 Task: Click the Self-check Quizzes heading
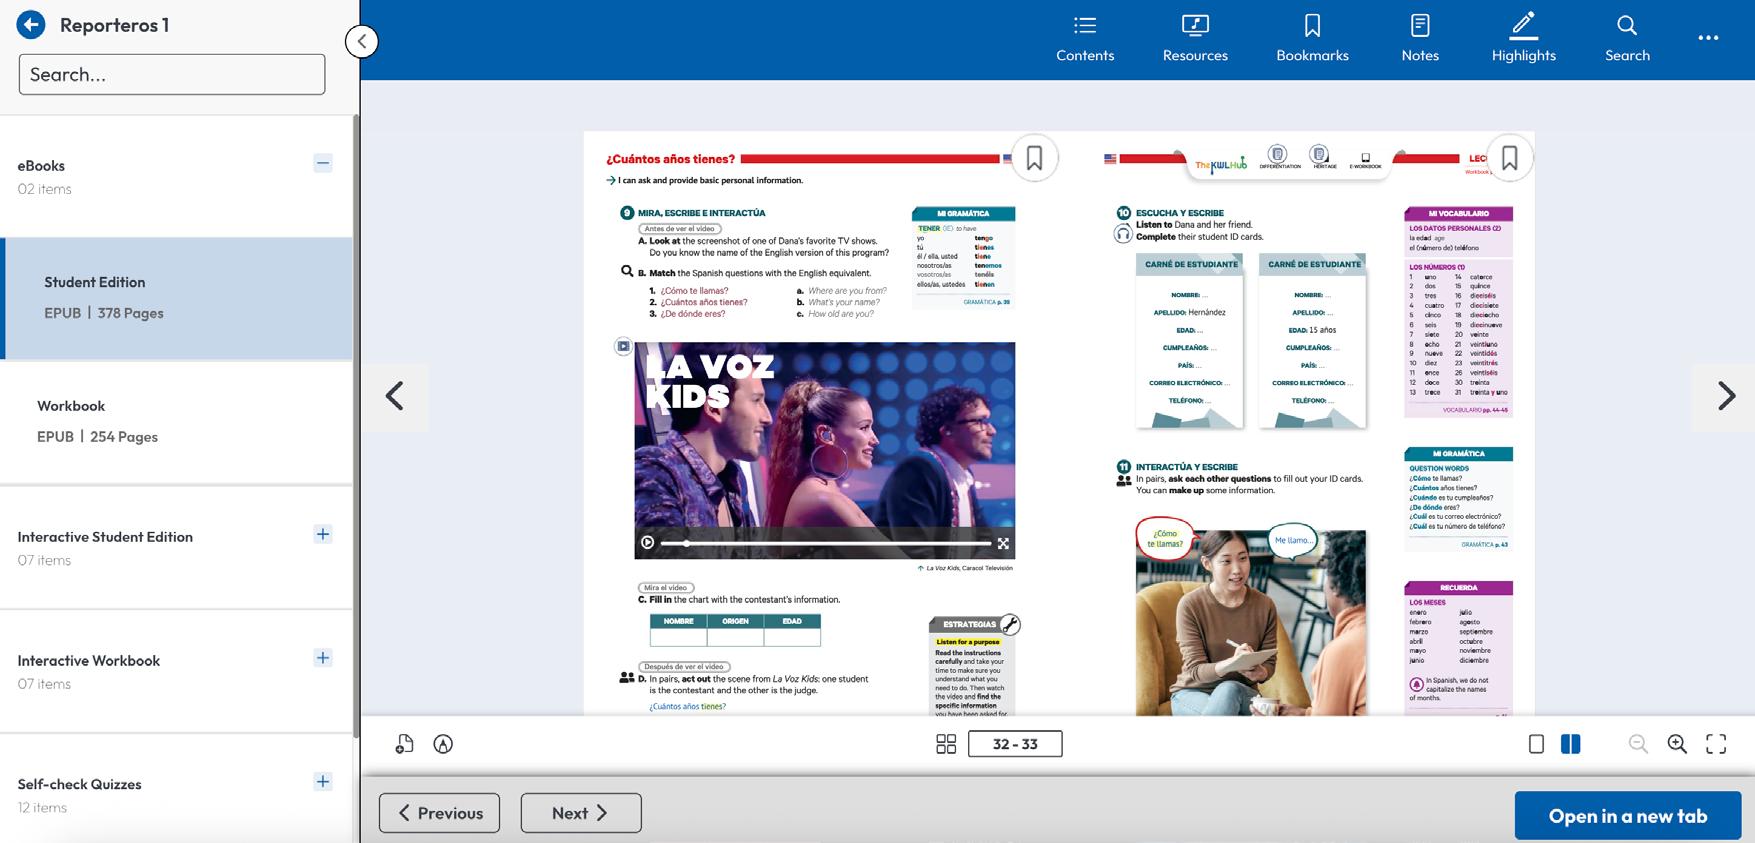(x=79, y=784)
